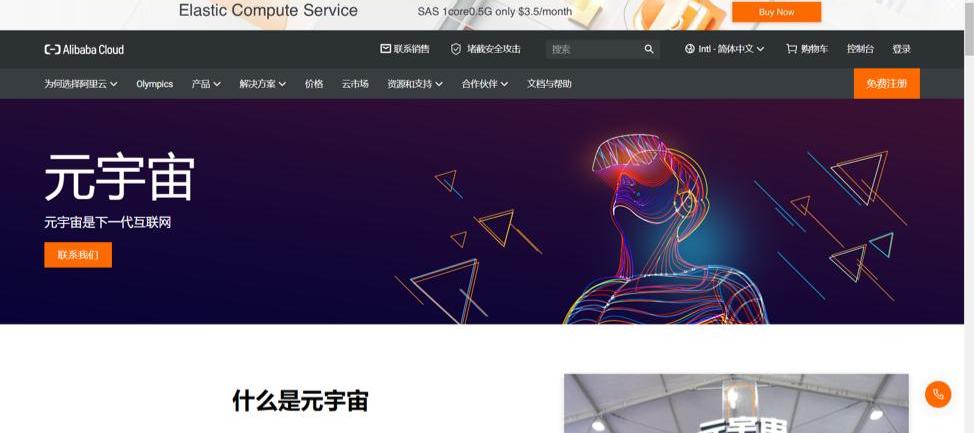Expand the 解决方案 dropdown
Screen dimensions: 974x433
(263, 84)
